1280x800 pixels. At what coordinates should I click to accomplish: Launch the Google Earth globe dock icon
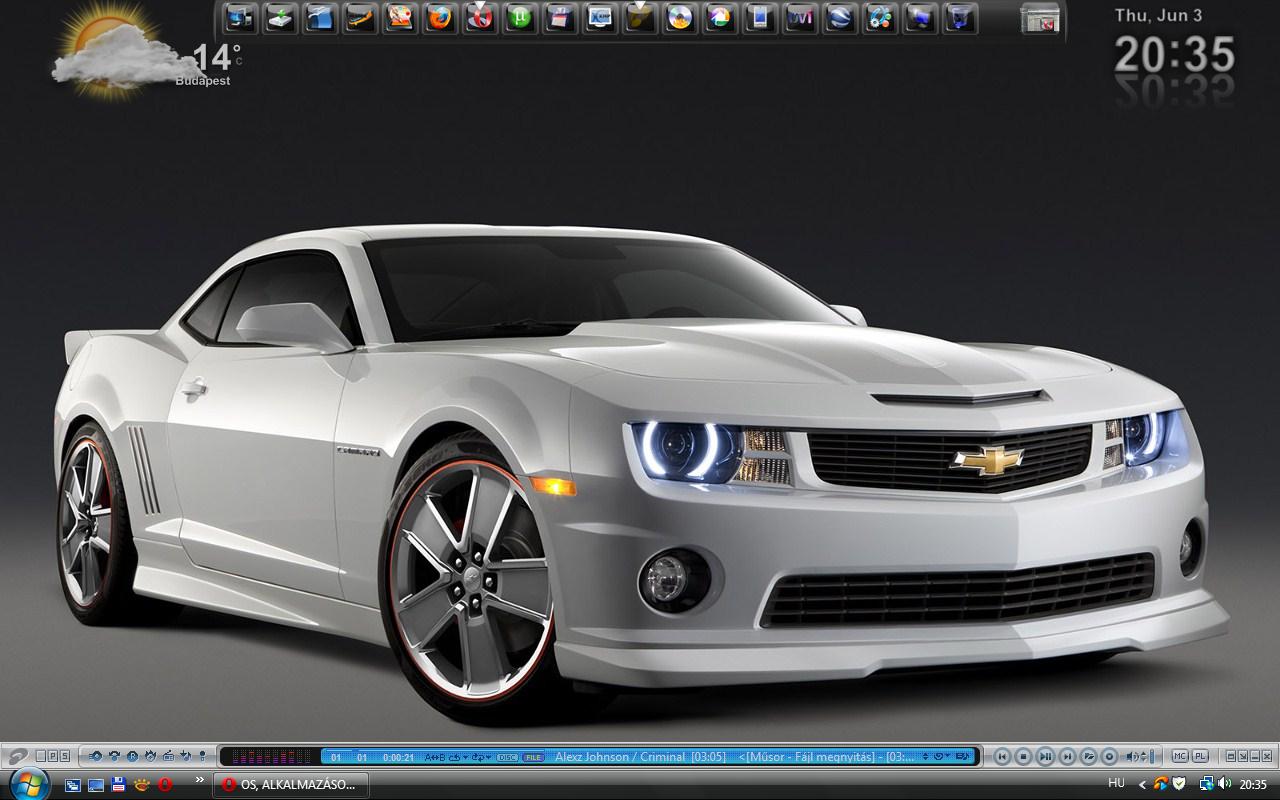(840, 17)
